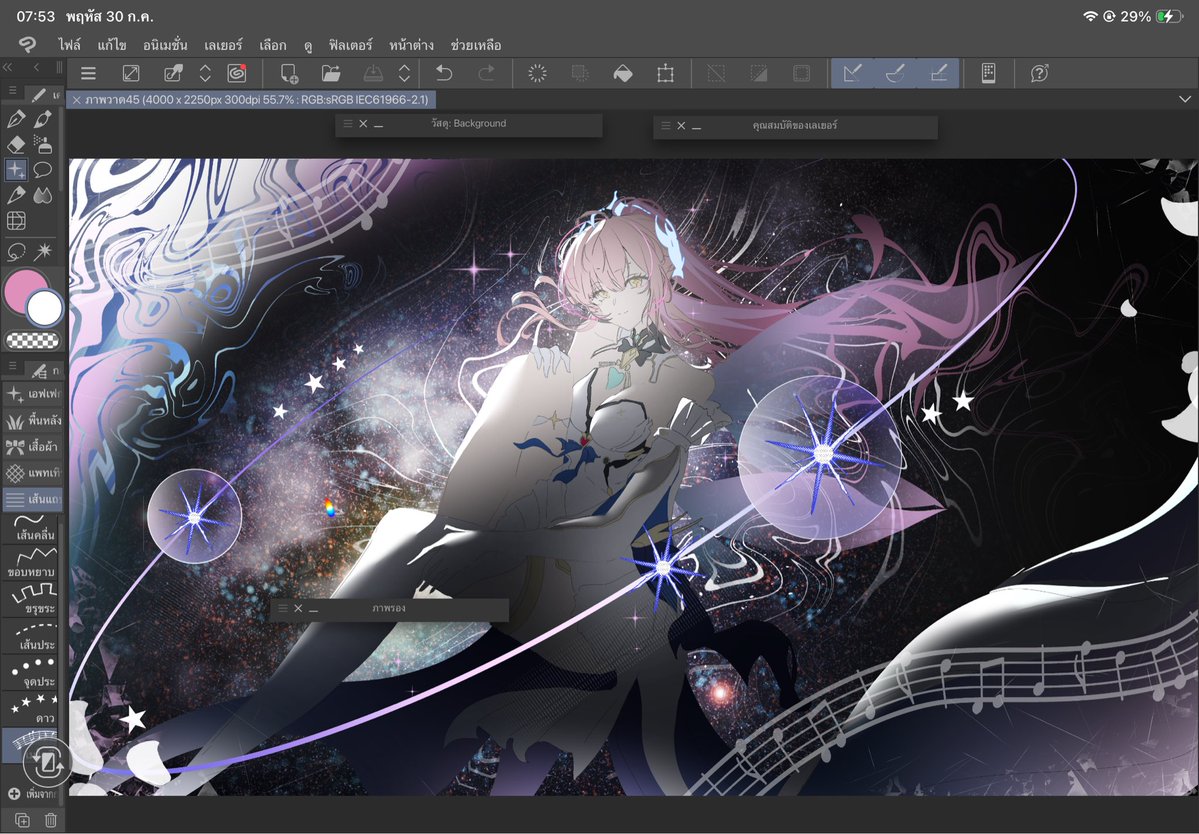The height and width of the screenshot is (834, 1199).
Task: Expand the canvas tab list chevron
Action: [x=1184, y=99]
